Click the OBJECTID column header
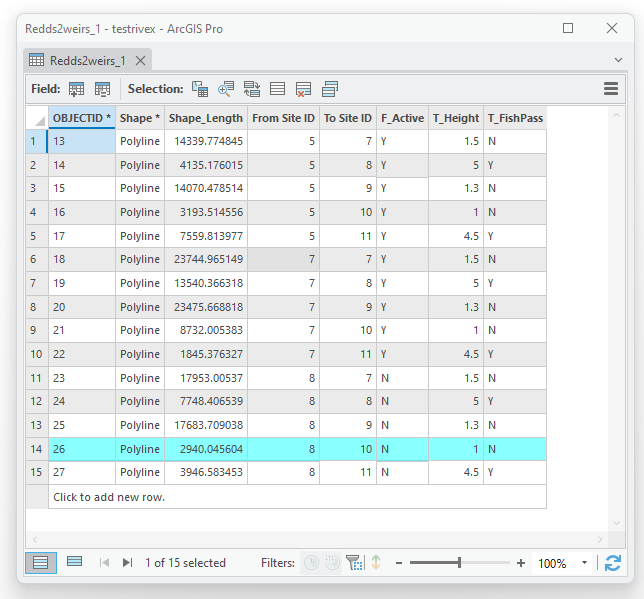The image size is (644, 599). point(82,118)
